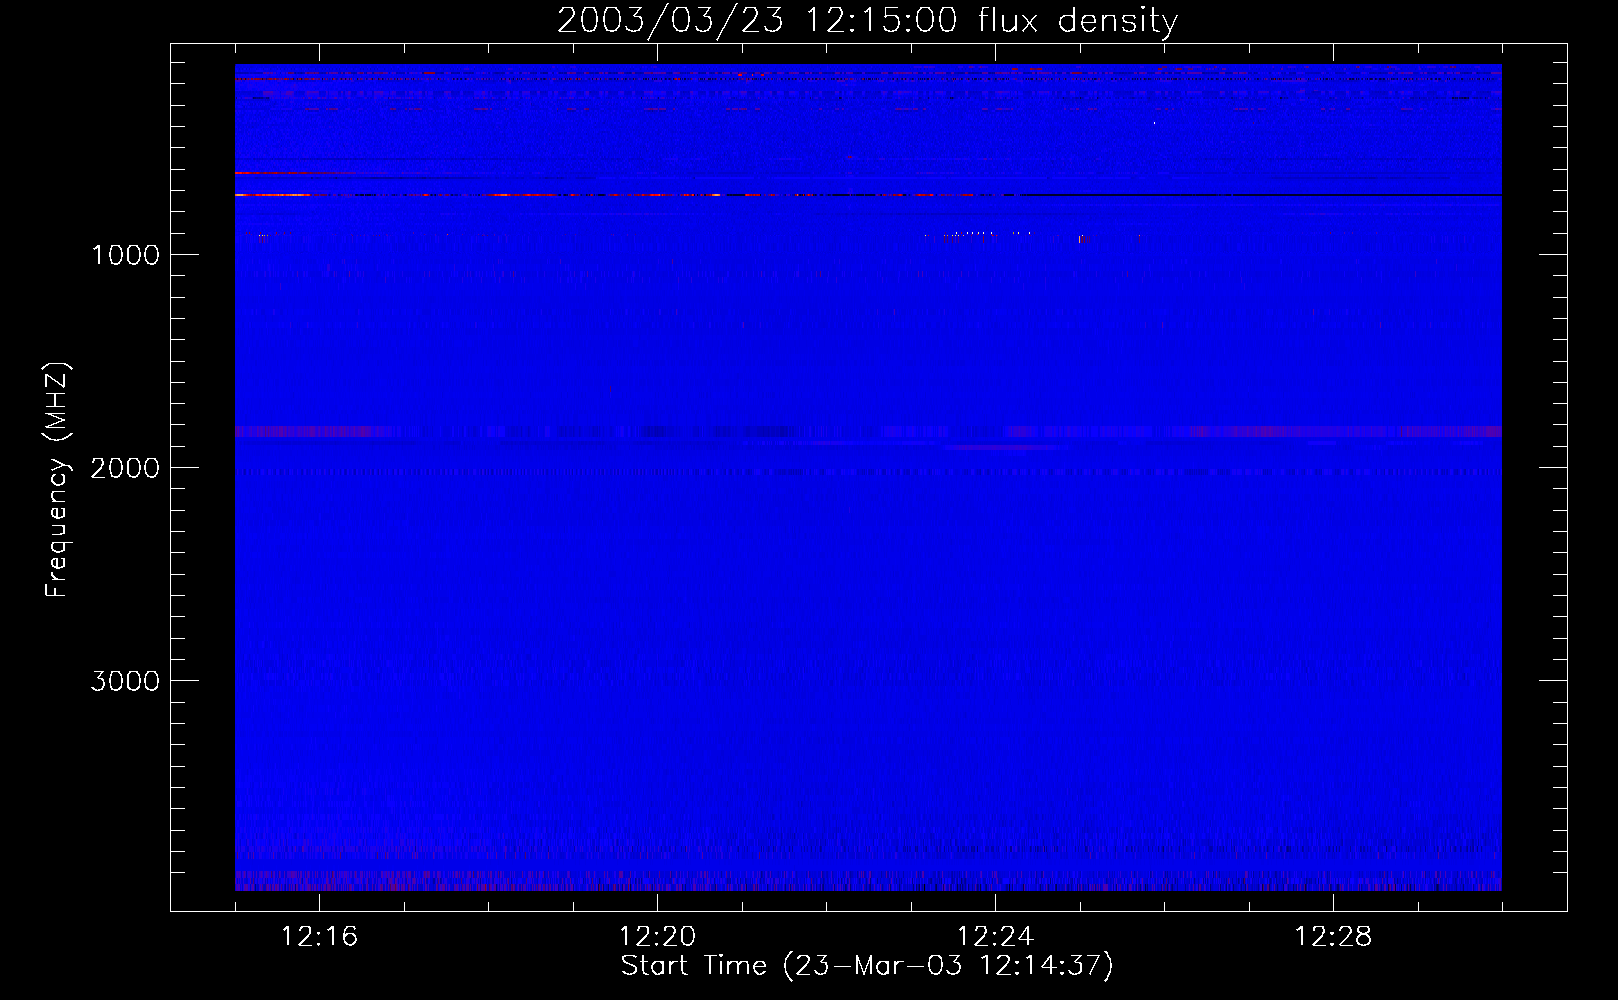The height and width of the screenshot is (1000, 1618).
Task: Click the 'Start Time (23-Mar-03 12:14:37)' label
Action: 867,966
